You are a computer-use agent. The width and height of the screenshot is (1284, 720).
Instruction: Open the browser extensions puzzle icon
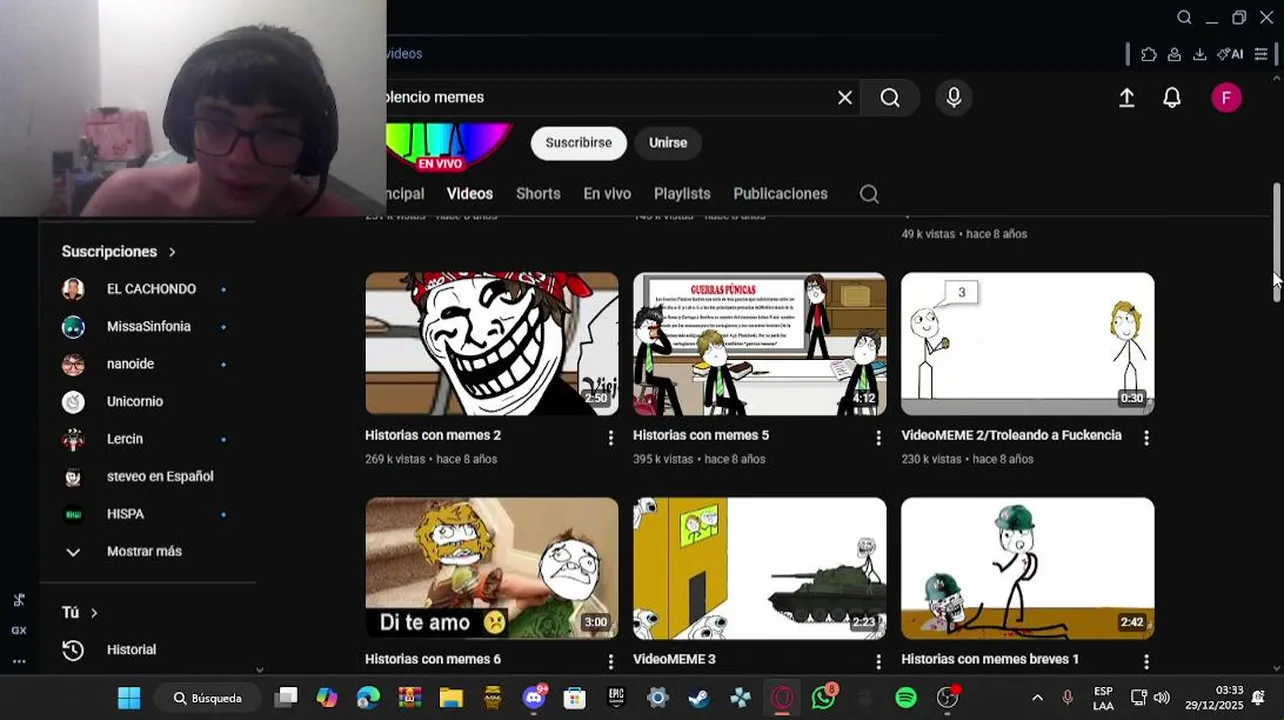click(1149, 54)
